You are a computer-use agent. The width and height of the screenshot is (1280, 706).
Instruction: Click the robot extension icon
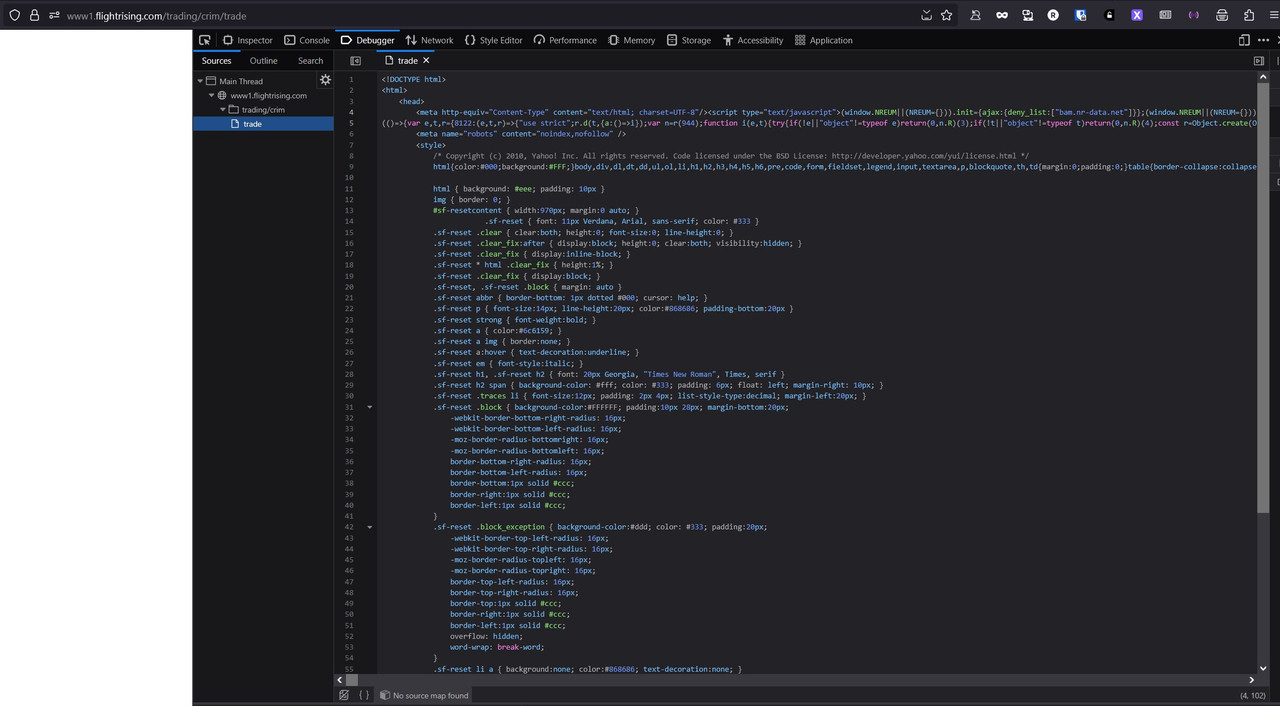tap(1027, 16)
